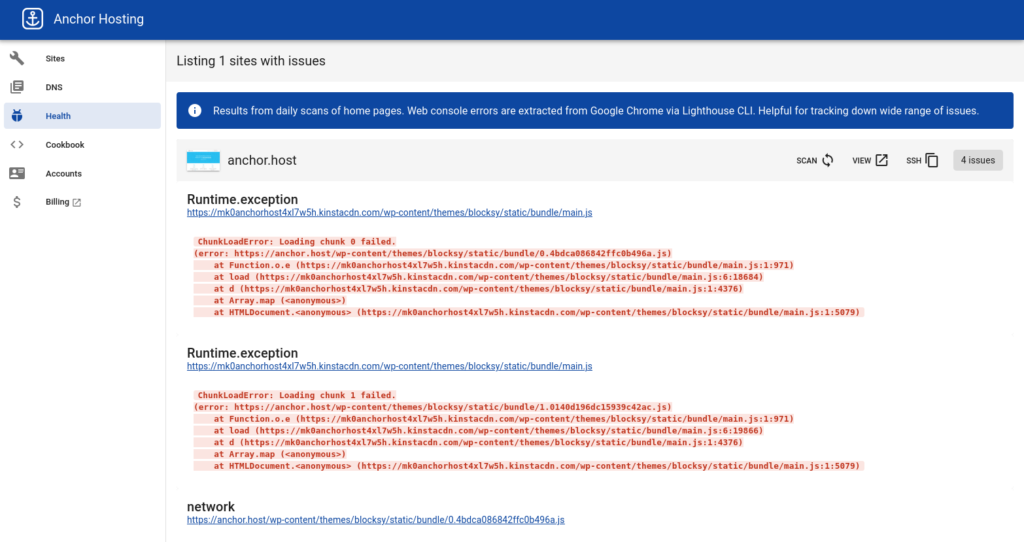Open first Runtime.exception main.js link

coord(390,213)
